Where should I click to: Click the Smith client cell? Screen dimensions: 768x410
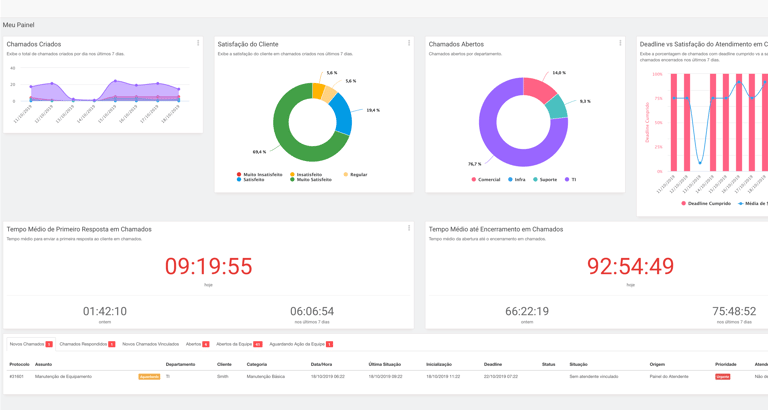point(222,377)
